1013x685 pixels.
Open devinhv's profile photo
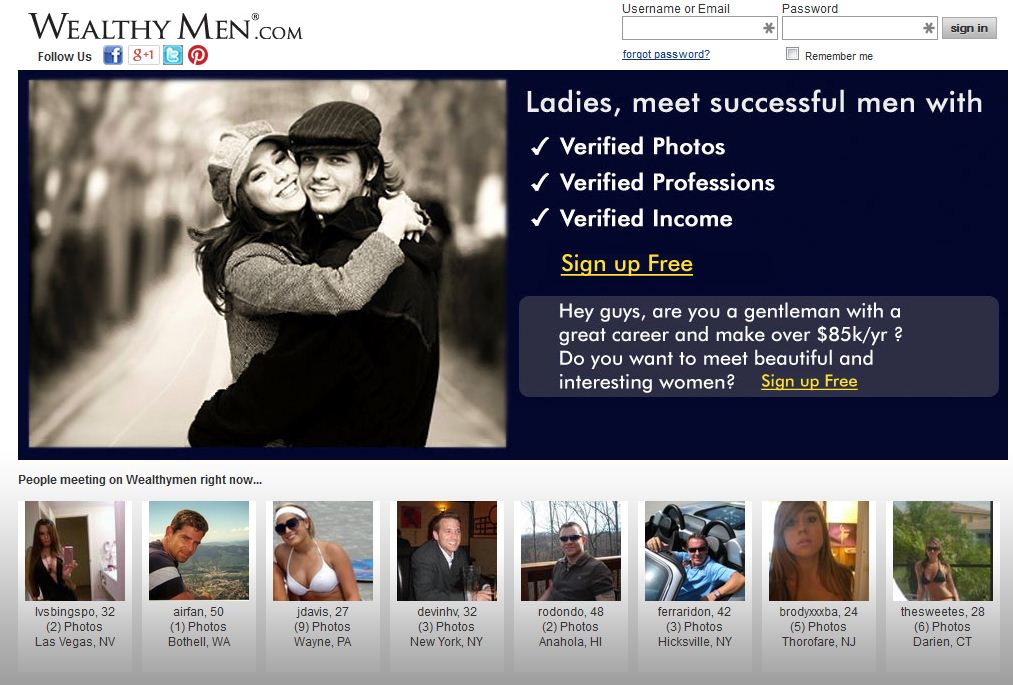447,551
